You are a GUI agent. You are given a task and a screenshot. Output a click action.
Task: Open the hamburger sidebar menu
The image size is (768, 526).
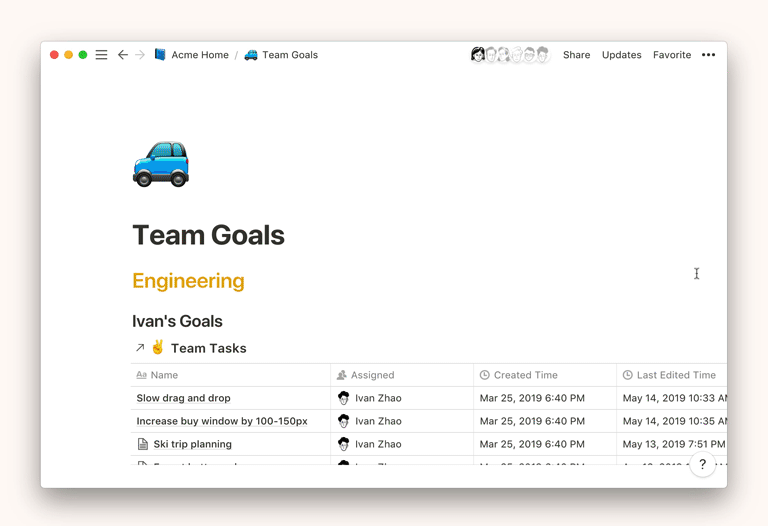(x=101, y=55)
